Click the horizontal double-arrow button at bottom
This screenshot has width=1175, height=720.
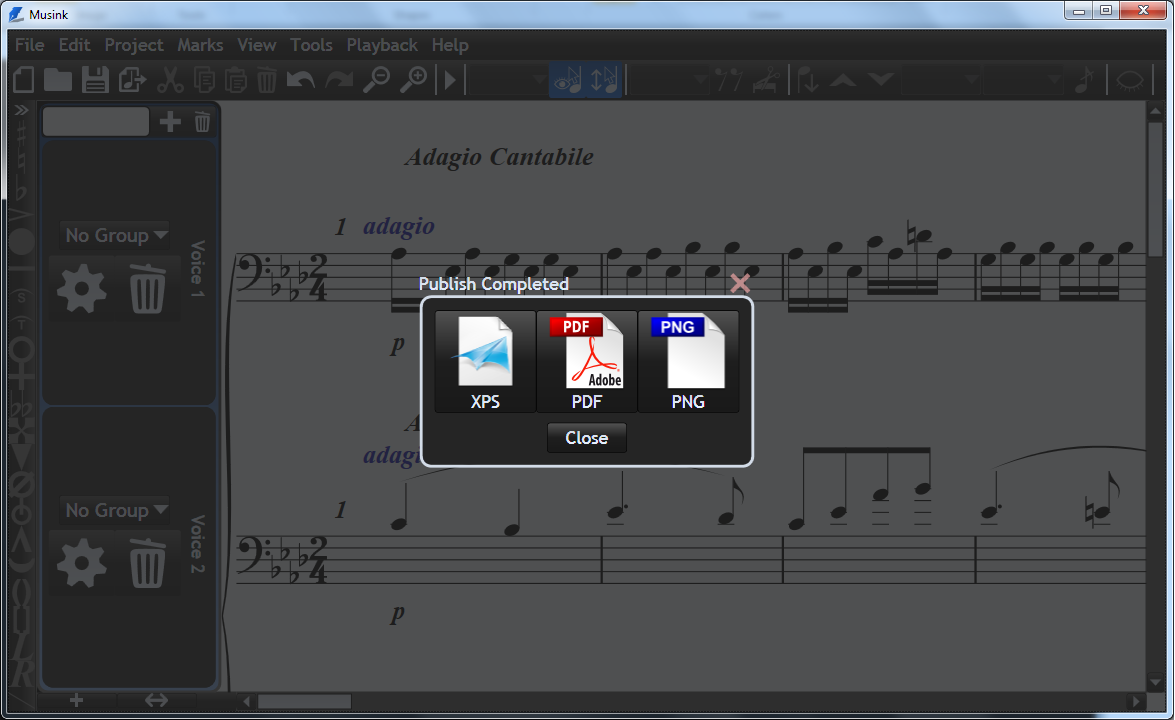156,700
